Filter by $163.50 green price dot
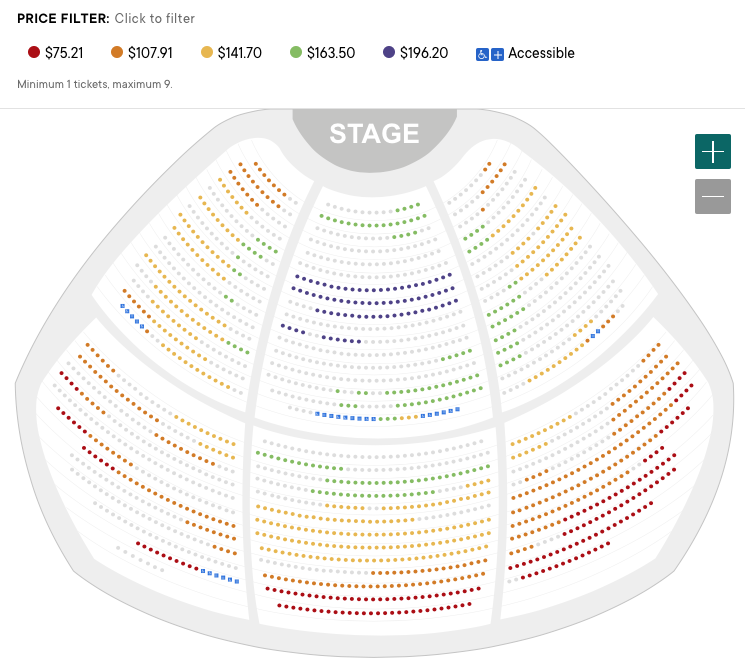 (x=296, y=52)
